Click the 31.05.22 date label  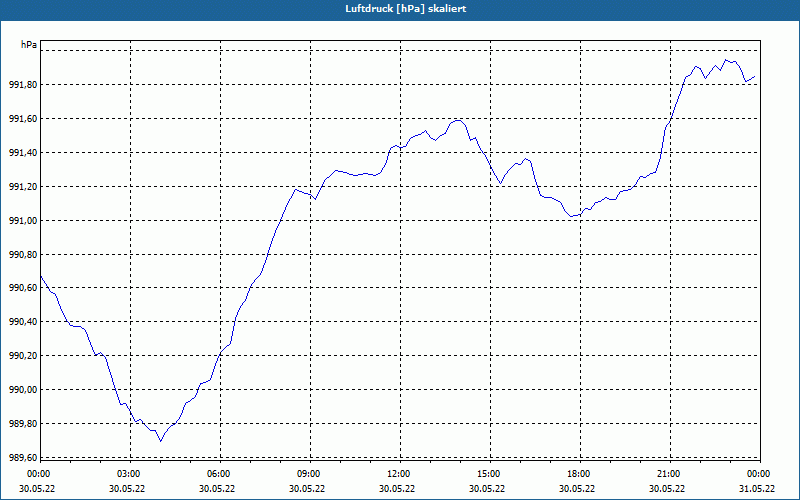pos(757,488)
